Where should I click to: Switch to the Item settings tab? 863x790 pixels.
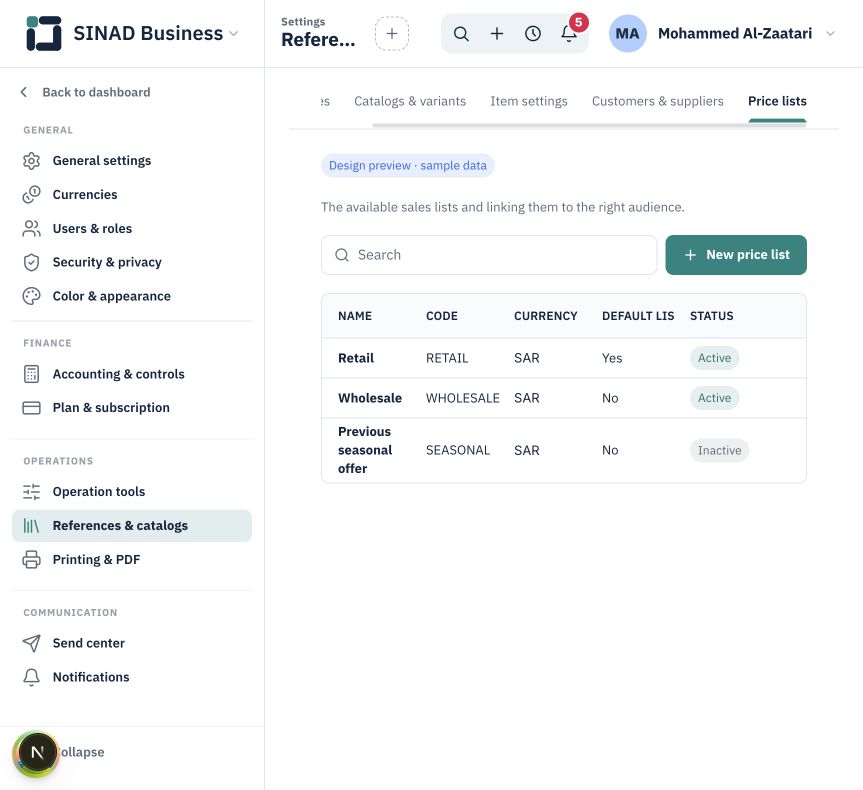(529, 101)
